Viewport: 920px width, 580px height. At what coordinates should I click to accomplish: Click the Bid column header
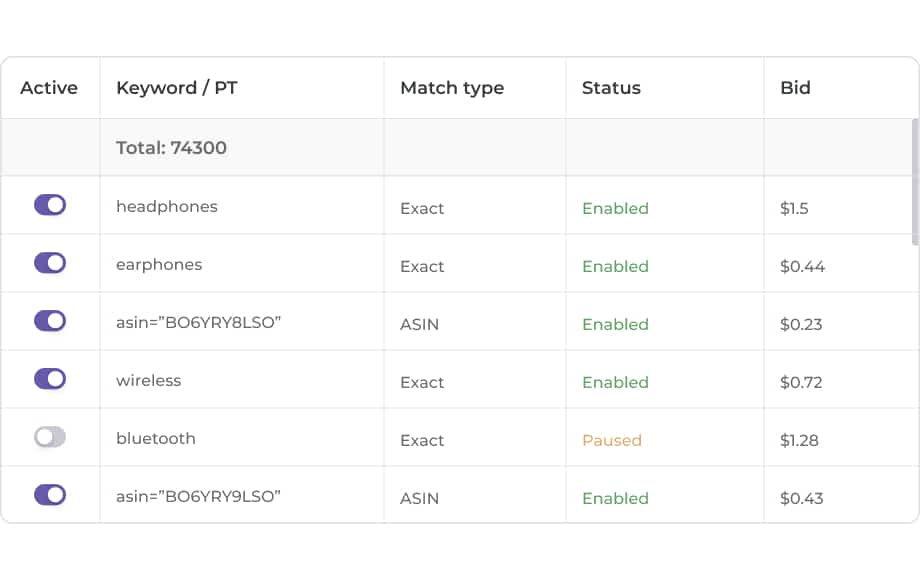[795, 88]
